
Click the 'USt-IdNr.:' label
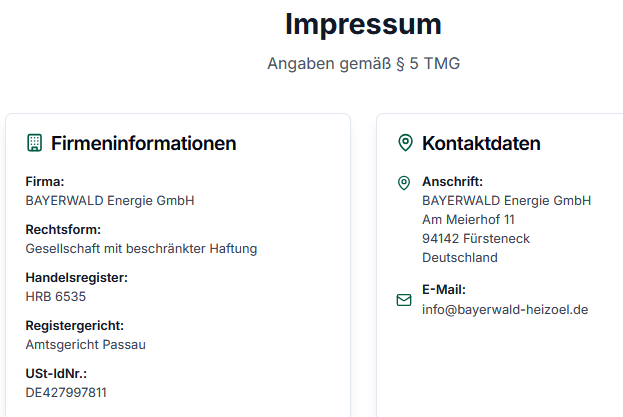(x=59, y=373)
